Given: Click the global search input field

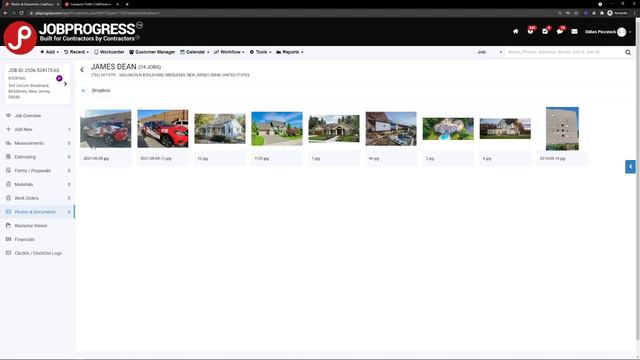Looking at the screenshot, I should tap(563, 52).
